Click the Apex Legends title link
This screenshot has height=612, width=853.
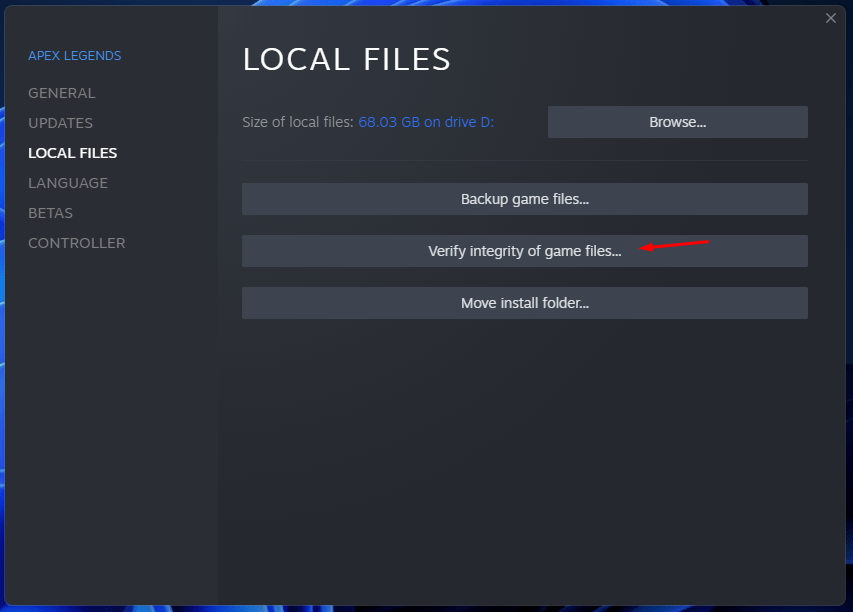75,55
